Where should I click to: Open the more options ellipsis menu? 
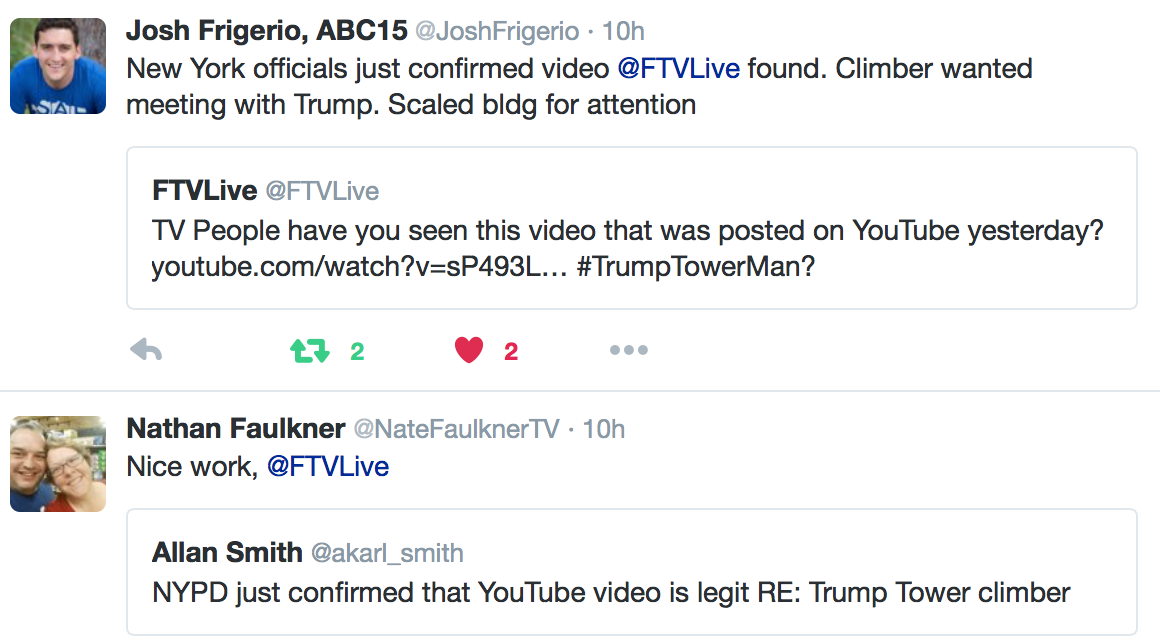[x=629, y=350]
